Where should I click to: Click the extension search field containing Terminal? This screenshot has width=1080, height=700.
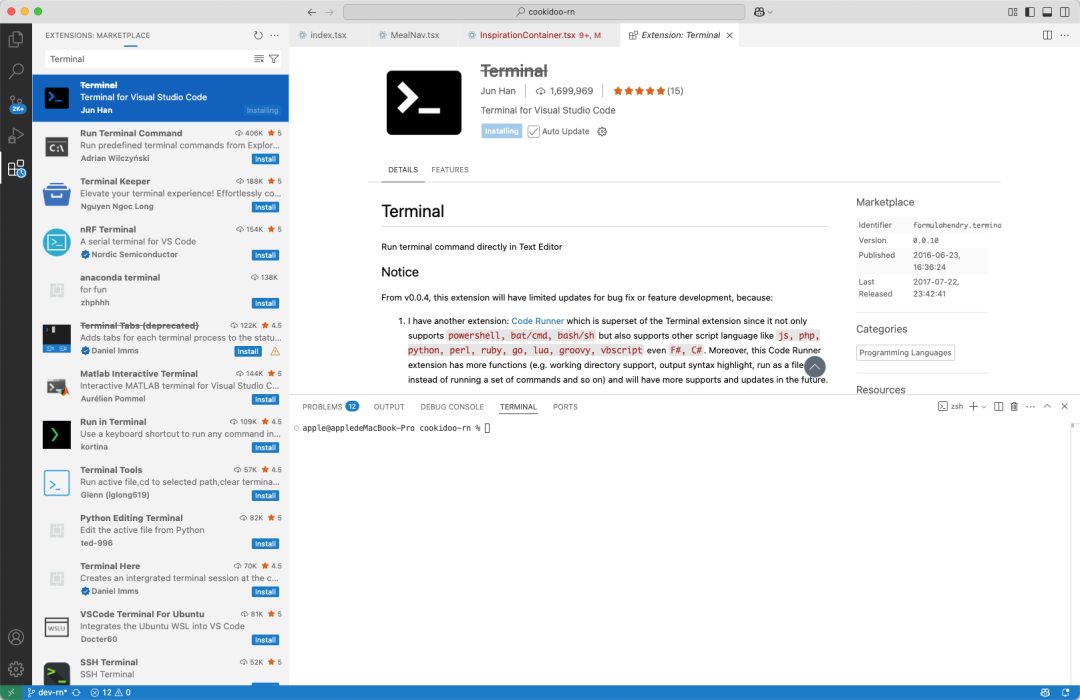[x=145, y=59]
